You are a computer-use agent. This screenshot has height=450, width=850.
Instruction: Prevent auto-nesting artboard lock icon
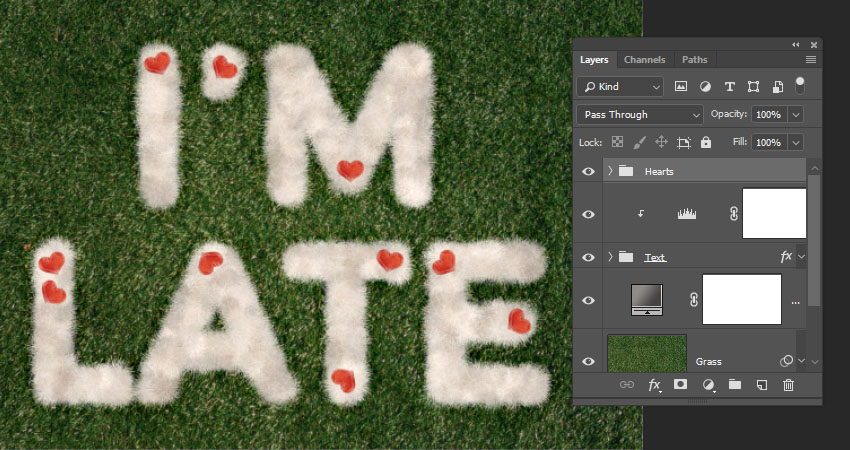click(x=684, y=143)
